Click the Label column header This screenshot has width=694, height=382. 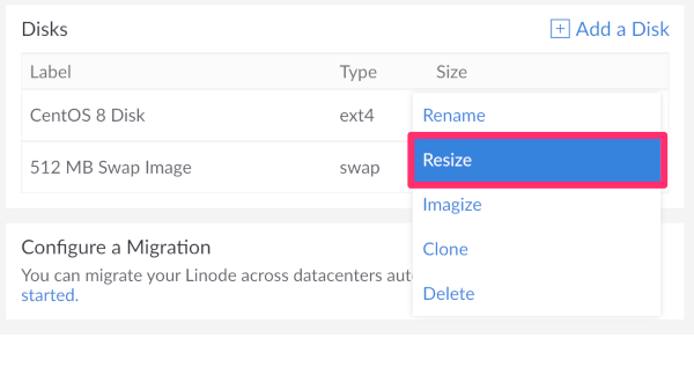[x=50, y=72]
